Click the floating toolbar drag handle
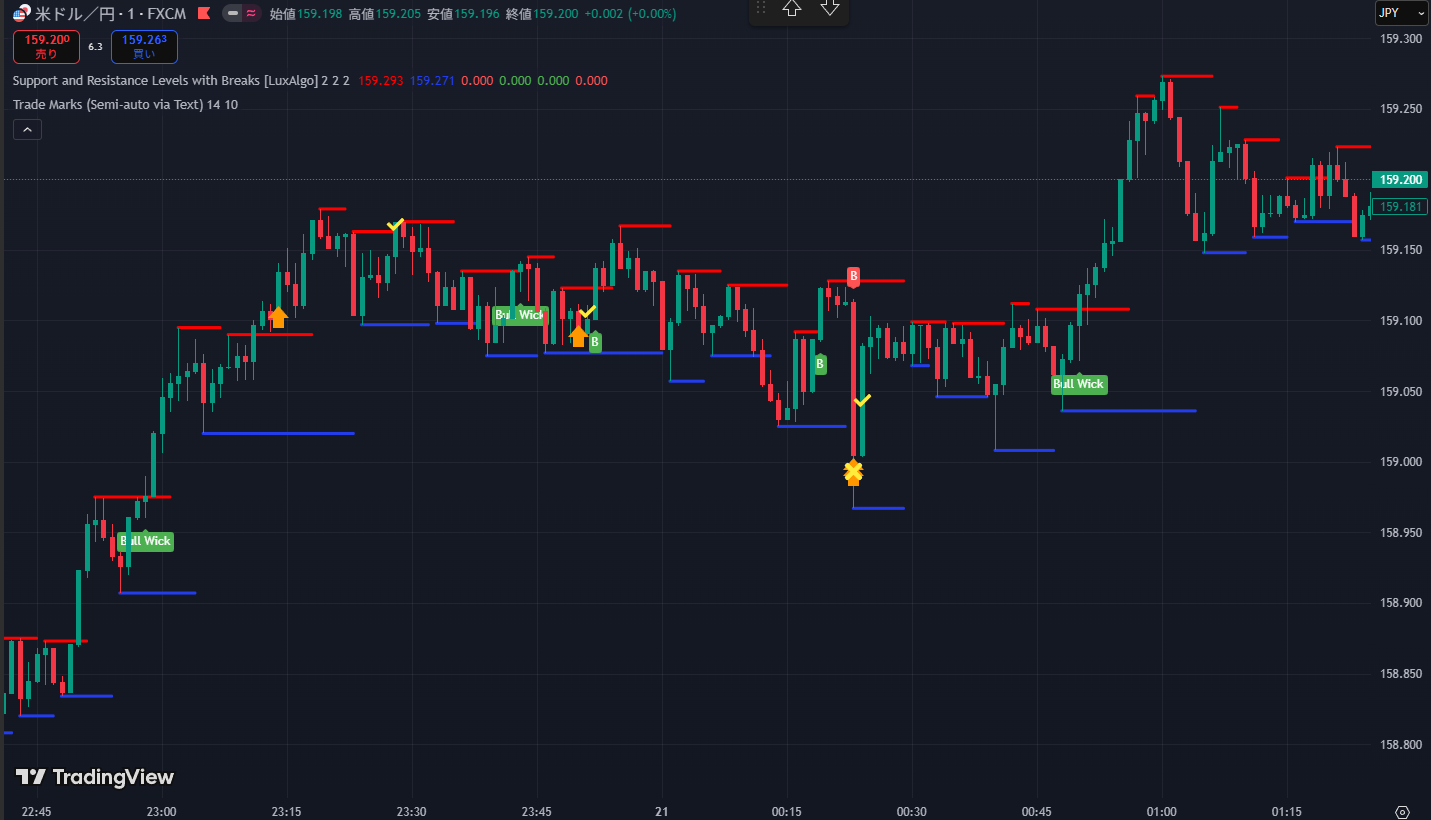 coord(761,9)
